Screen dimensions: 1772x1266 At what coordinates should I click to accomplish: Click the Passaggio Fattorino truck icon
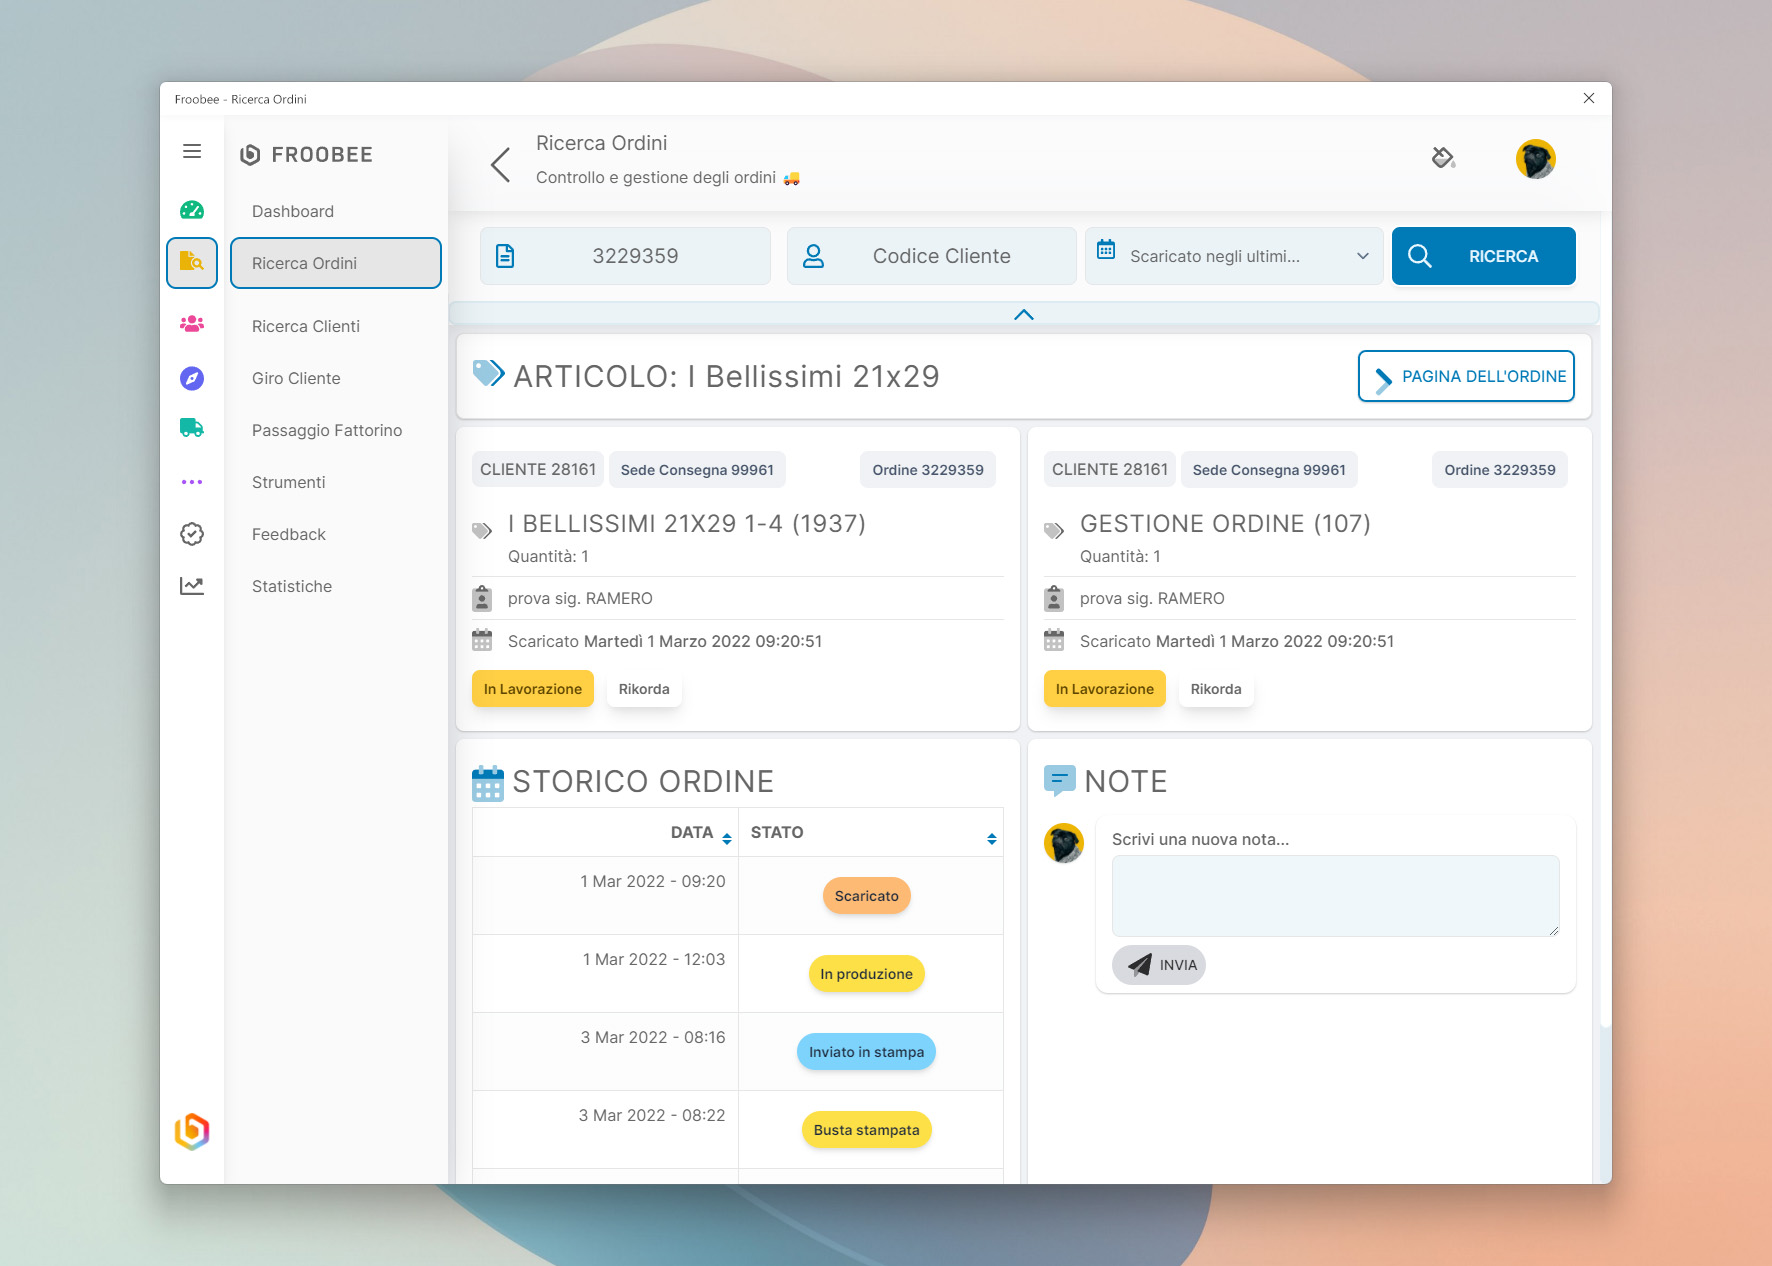(x=192, y=429)
